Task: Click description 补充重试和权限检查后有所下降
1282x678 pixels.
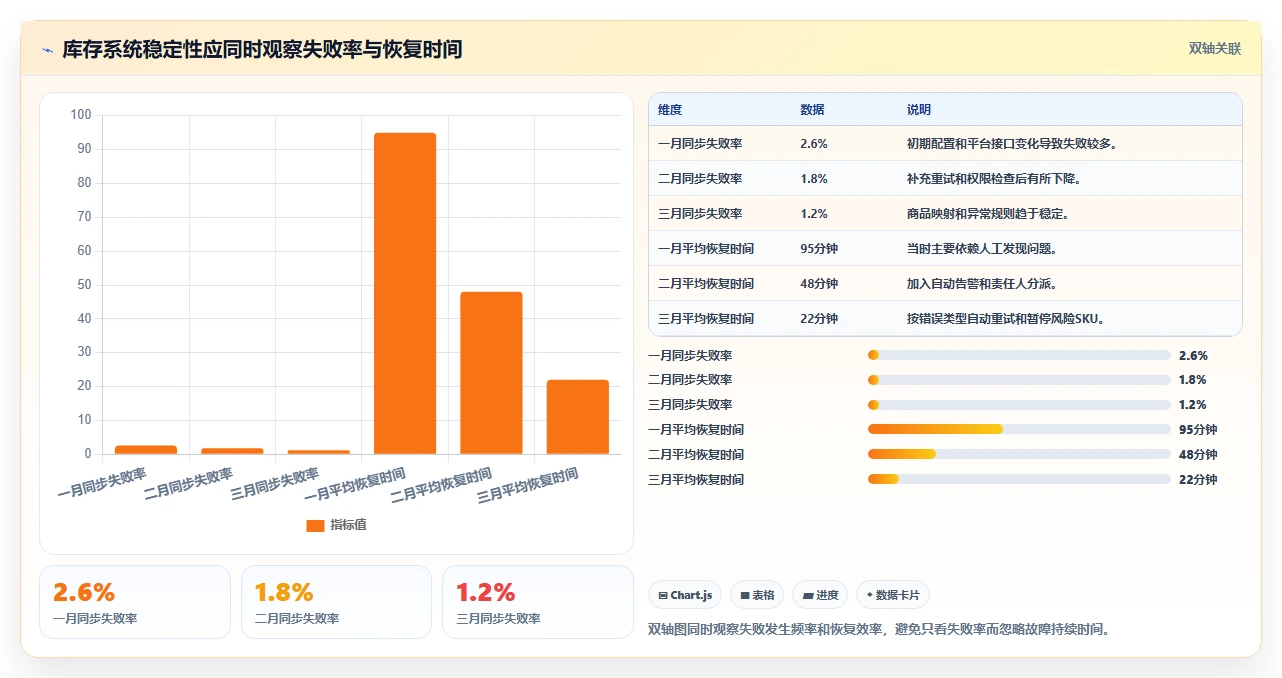Action: tap(994, 179)
